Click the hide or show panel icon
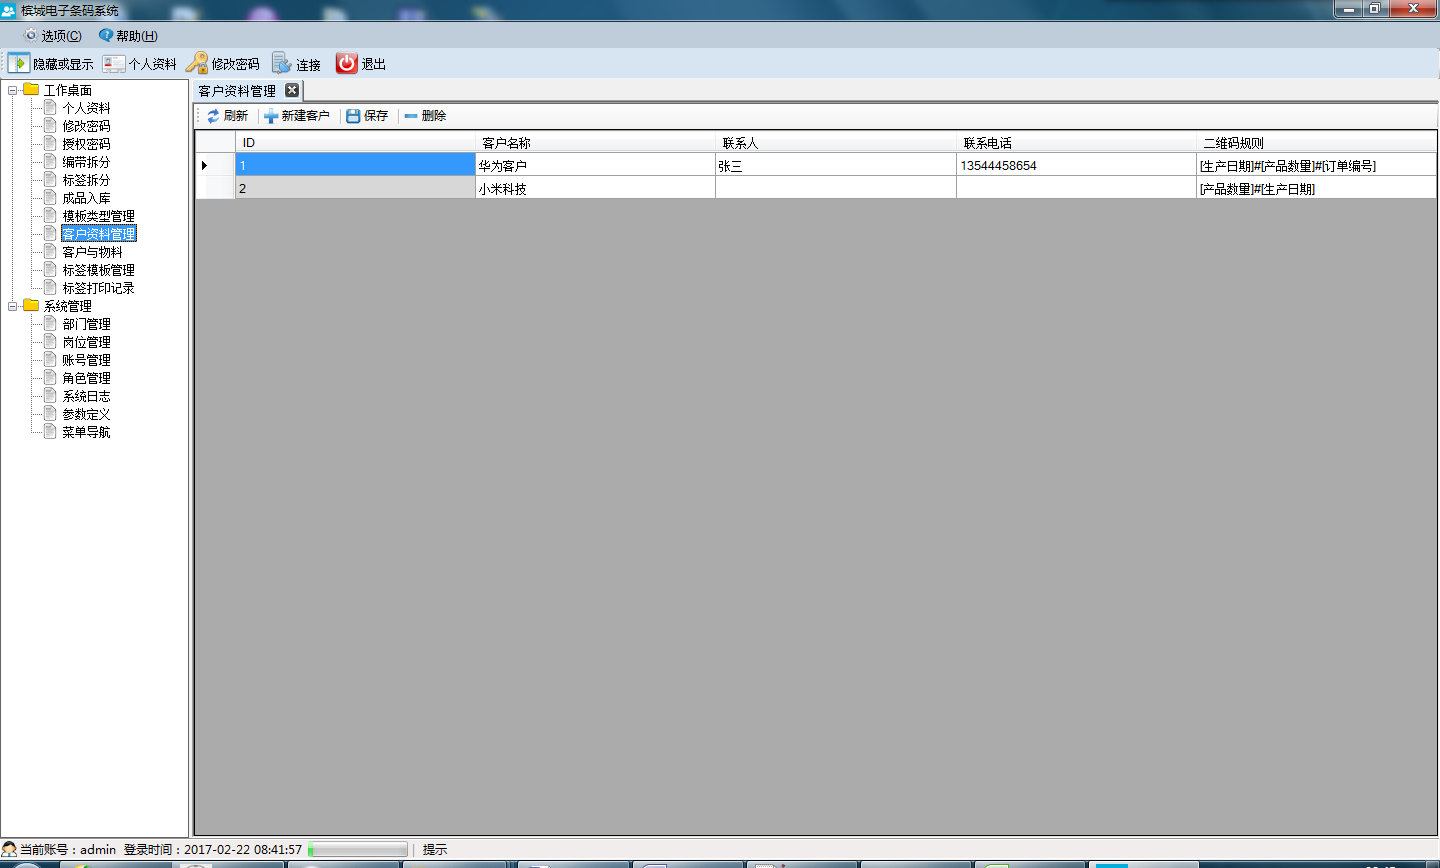Screen dimensions: 1440x868 pyautogui.click(x=18, y=63)
